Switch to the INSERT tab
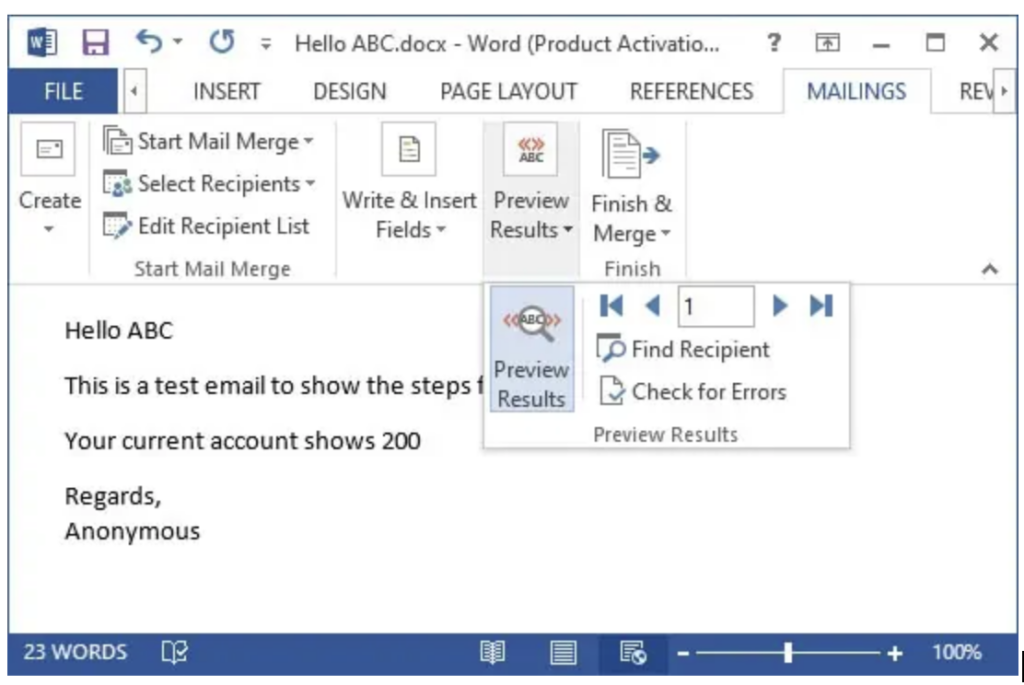Screen dimensions: 1024x685 [x=226, y=91]
